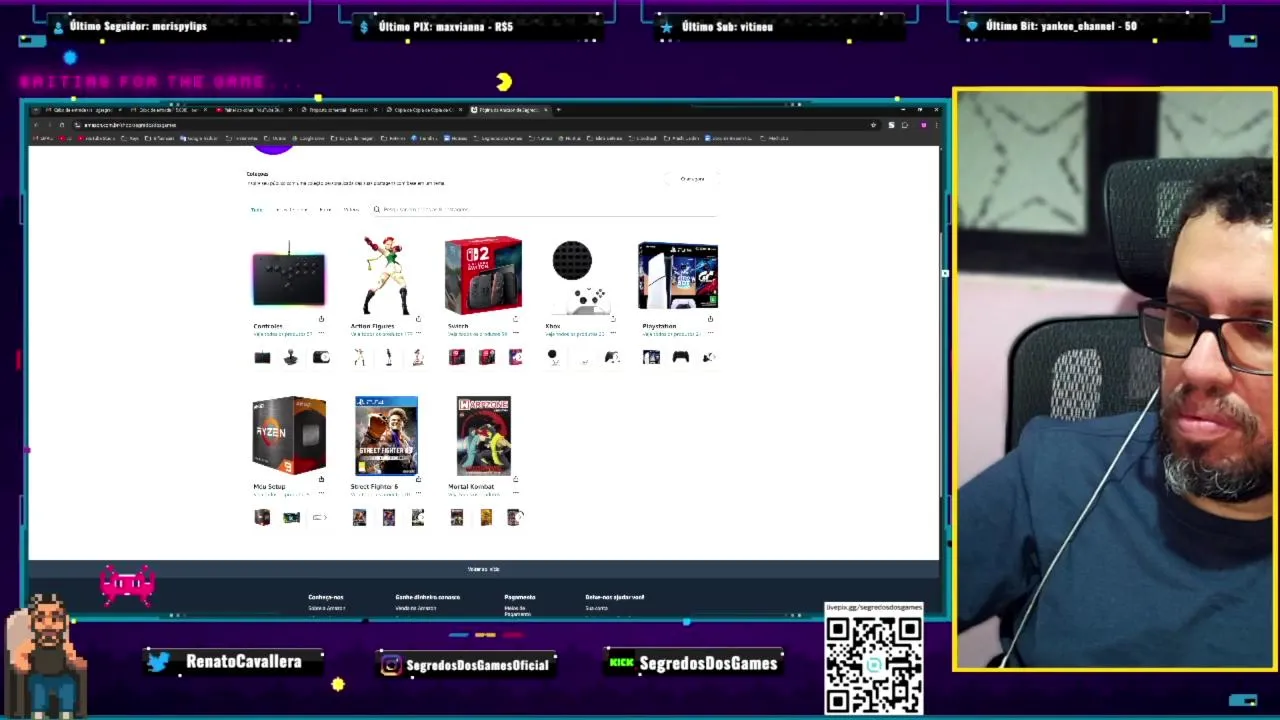Open more options for Playstation collection
Image resolution: width=1280 pixels, height=720 pixels.
(710, 333)
